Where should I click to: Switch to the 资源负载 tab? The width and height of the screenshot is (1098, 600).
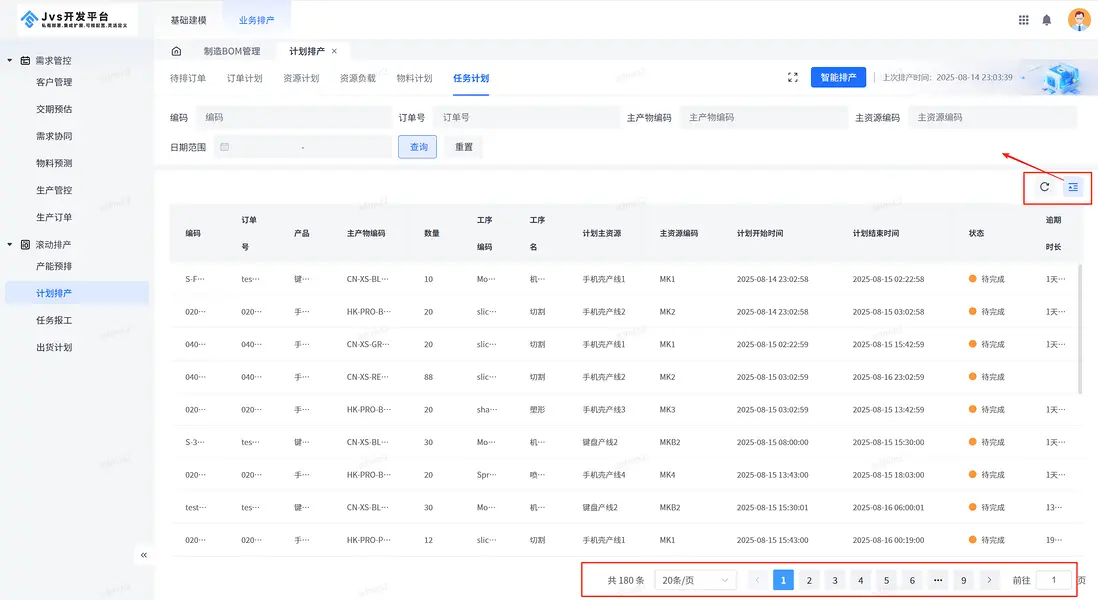(x=357, y=78)
